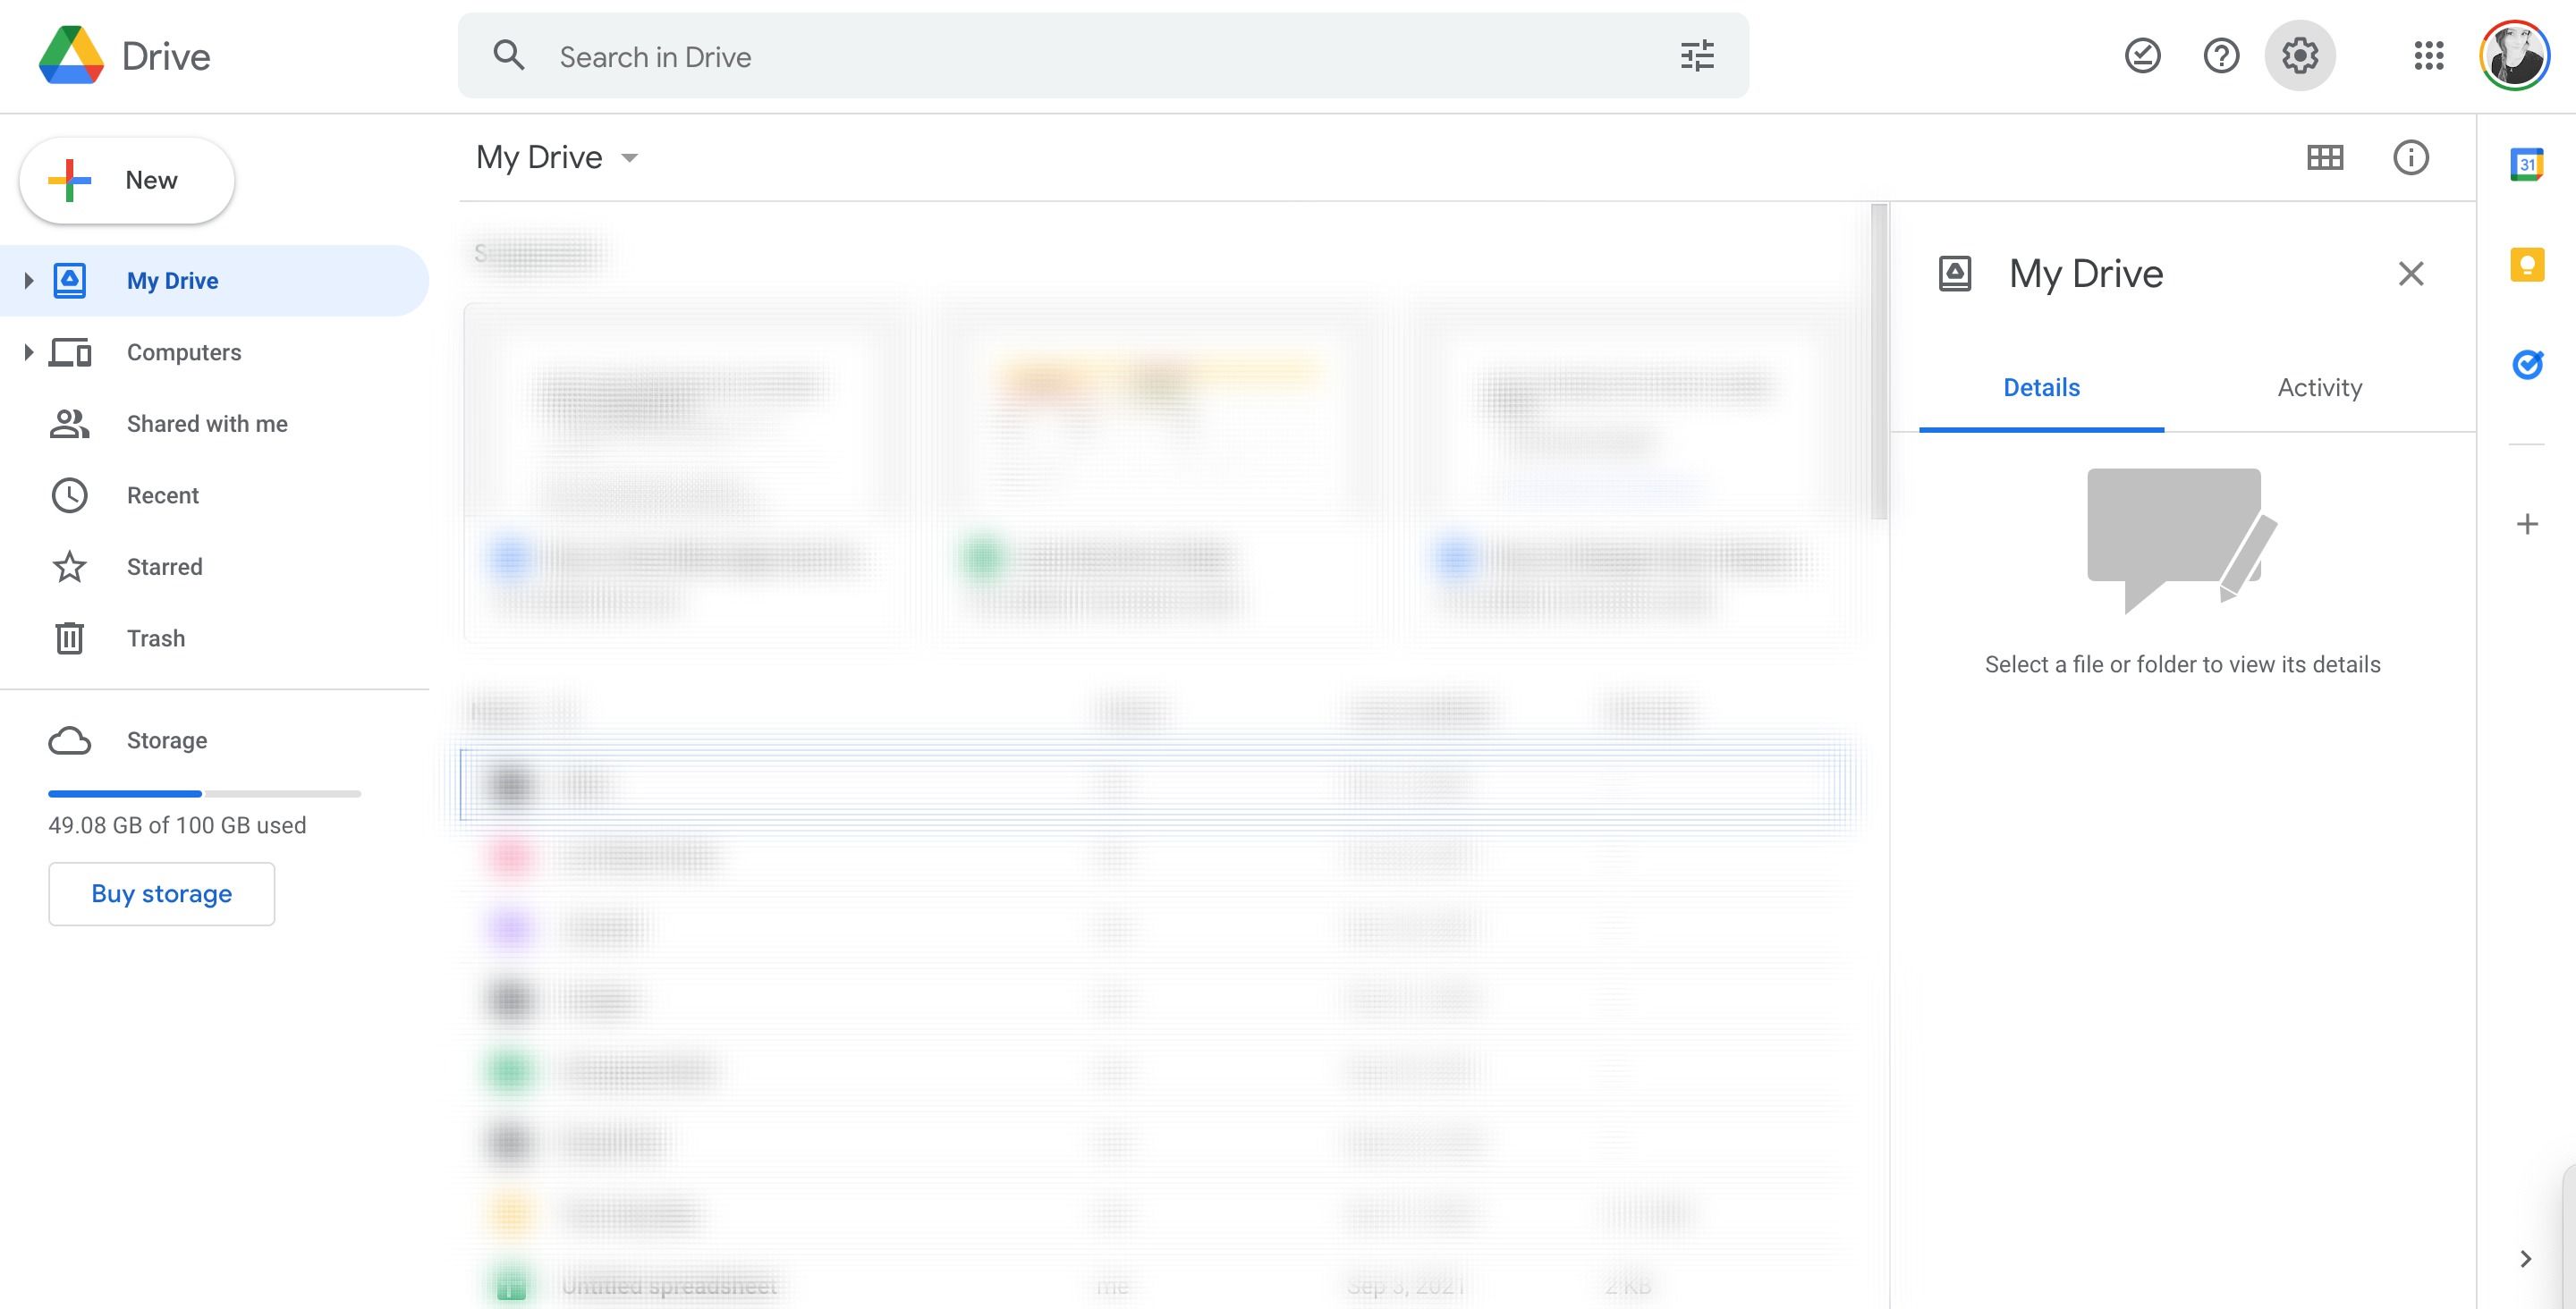Switch file display to grid view

[2325, 157]
